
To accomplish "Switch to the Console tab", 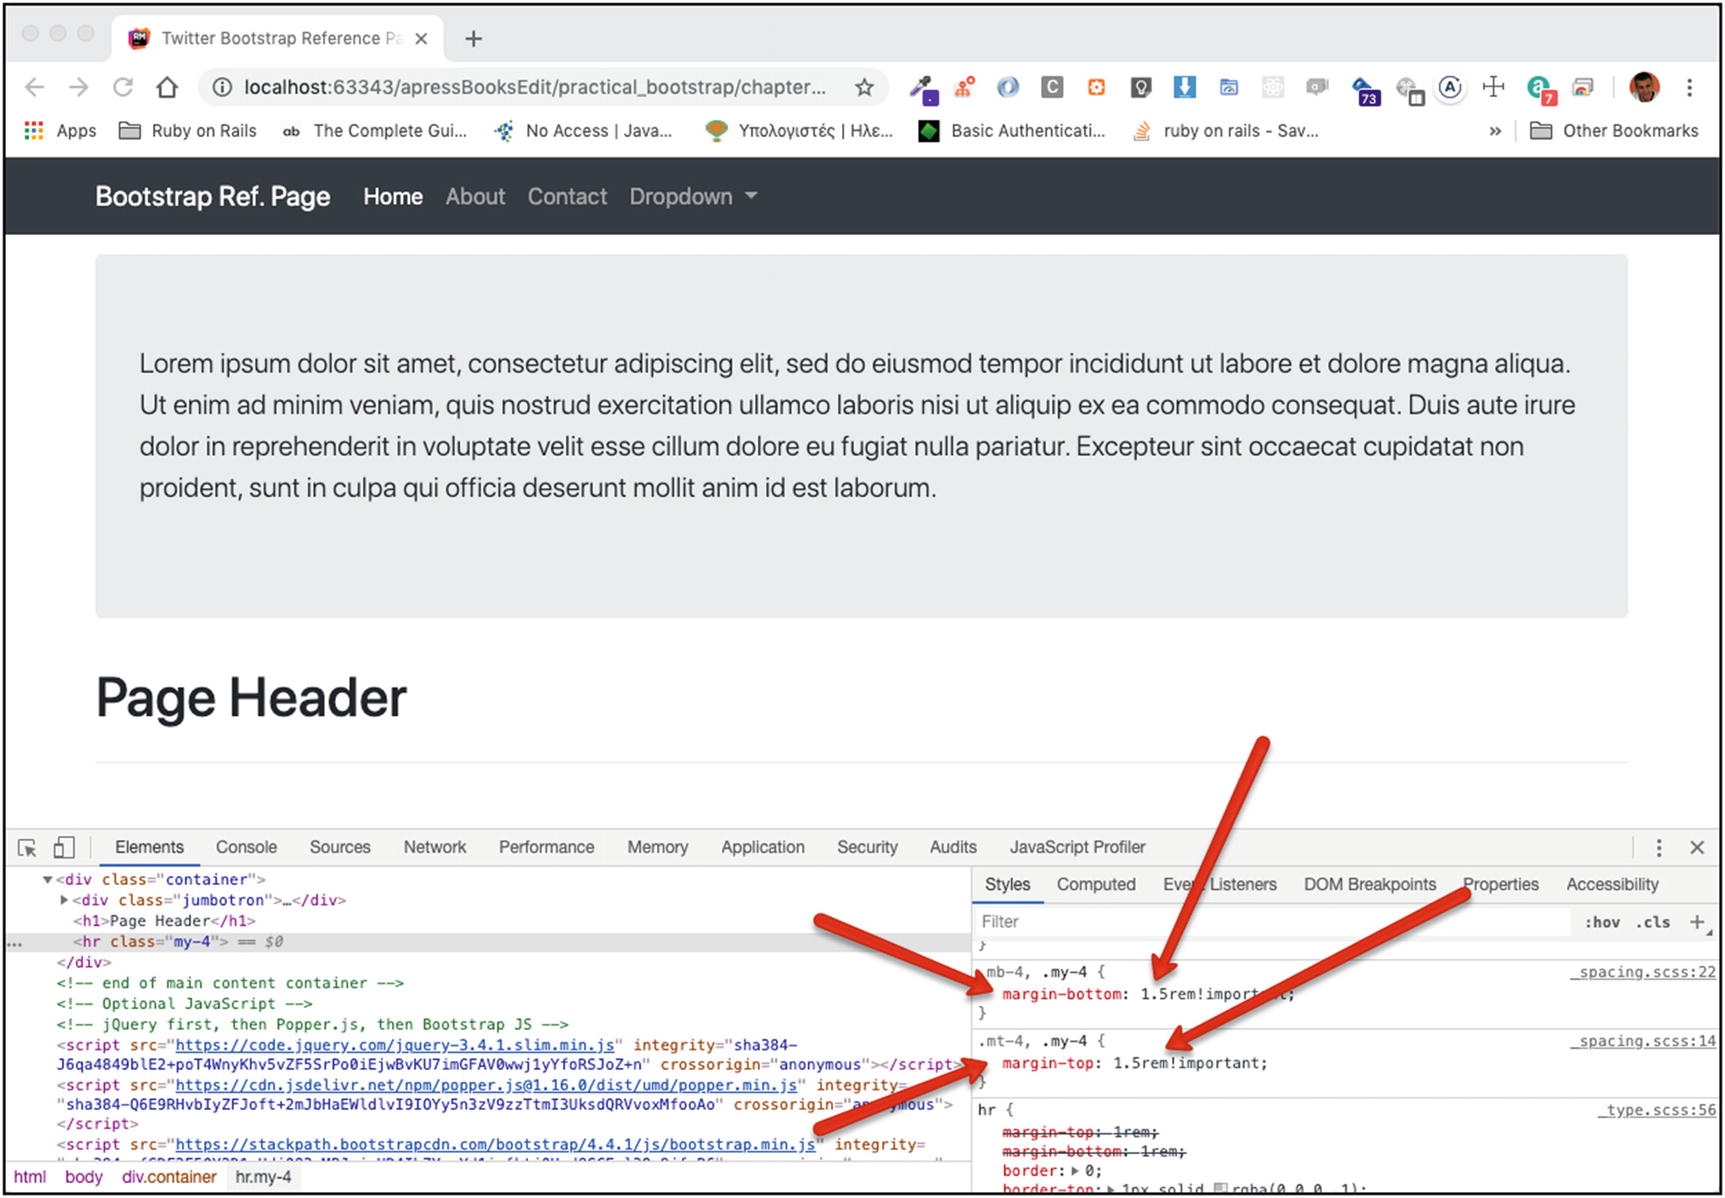I will (x=246, y=847).
